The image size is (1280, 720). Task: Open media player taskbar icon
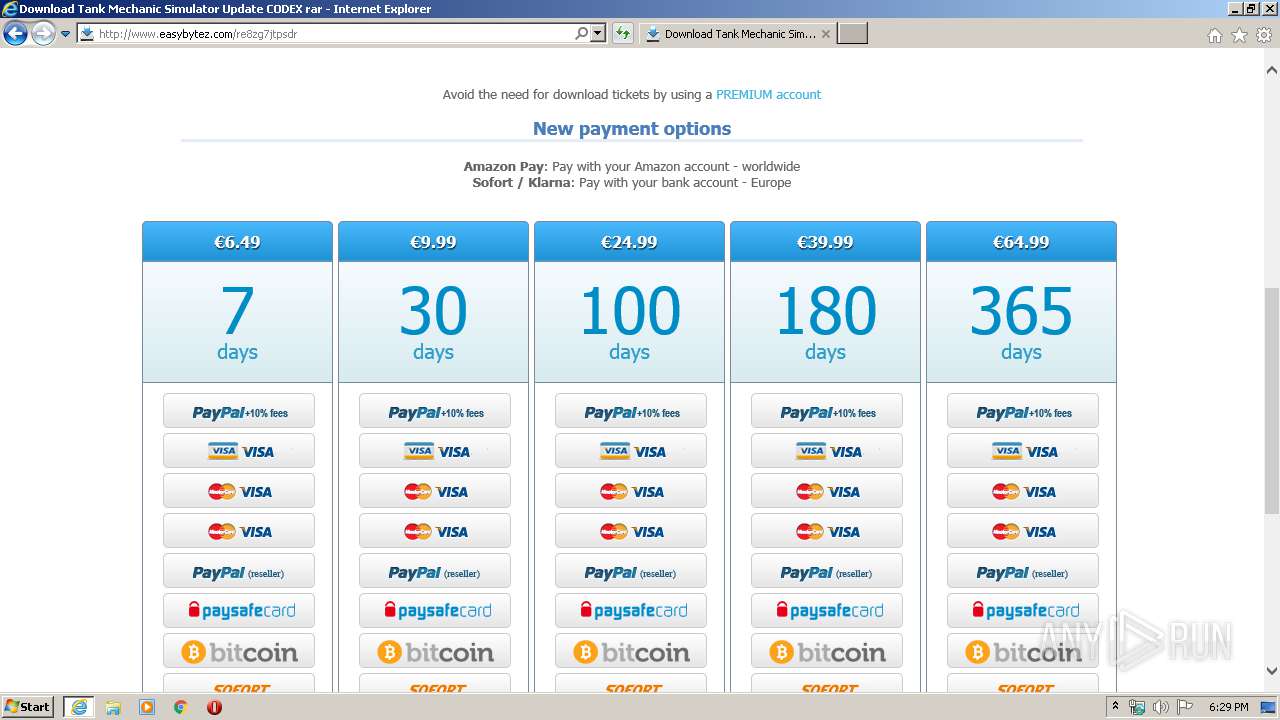point(147,707)
